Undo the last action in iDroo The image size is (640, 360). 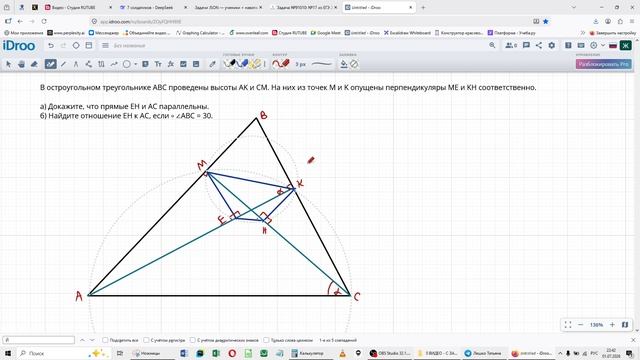pyautogui.click(x=51, y=45)
